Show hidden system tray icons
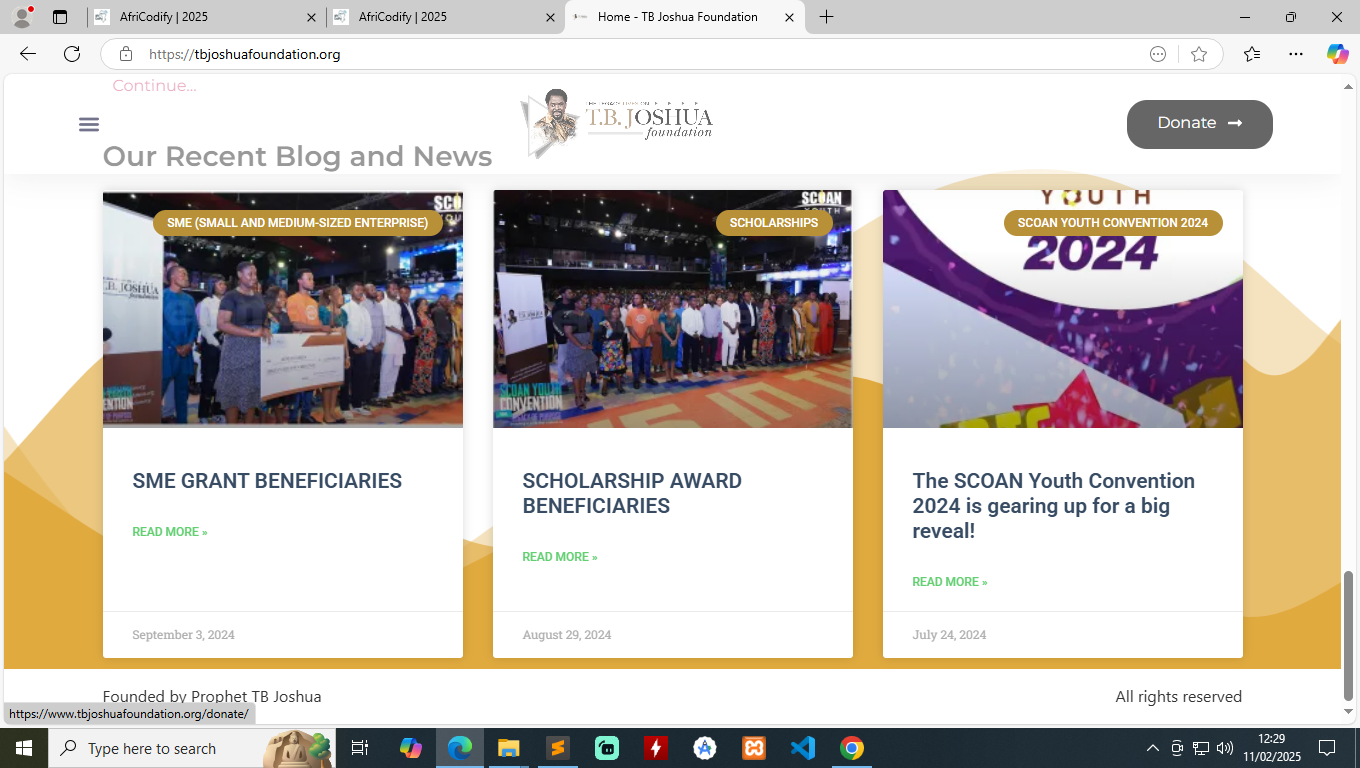Screen dimensions: 1360x768 coord(1152,748)
